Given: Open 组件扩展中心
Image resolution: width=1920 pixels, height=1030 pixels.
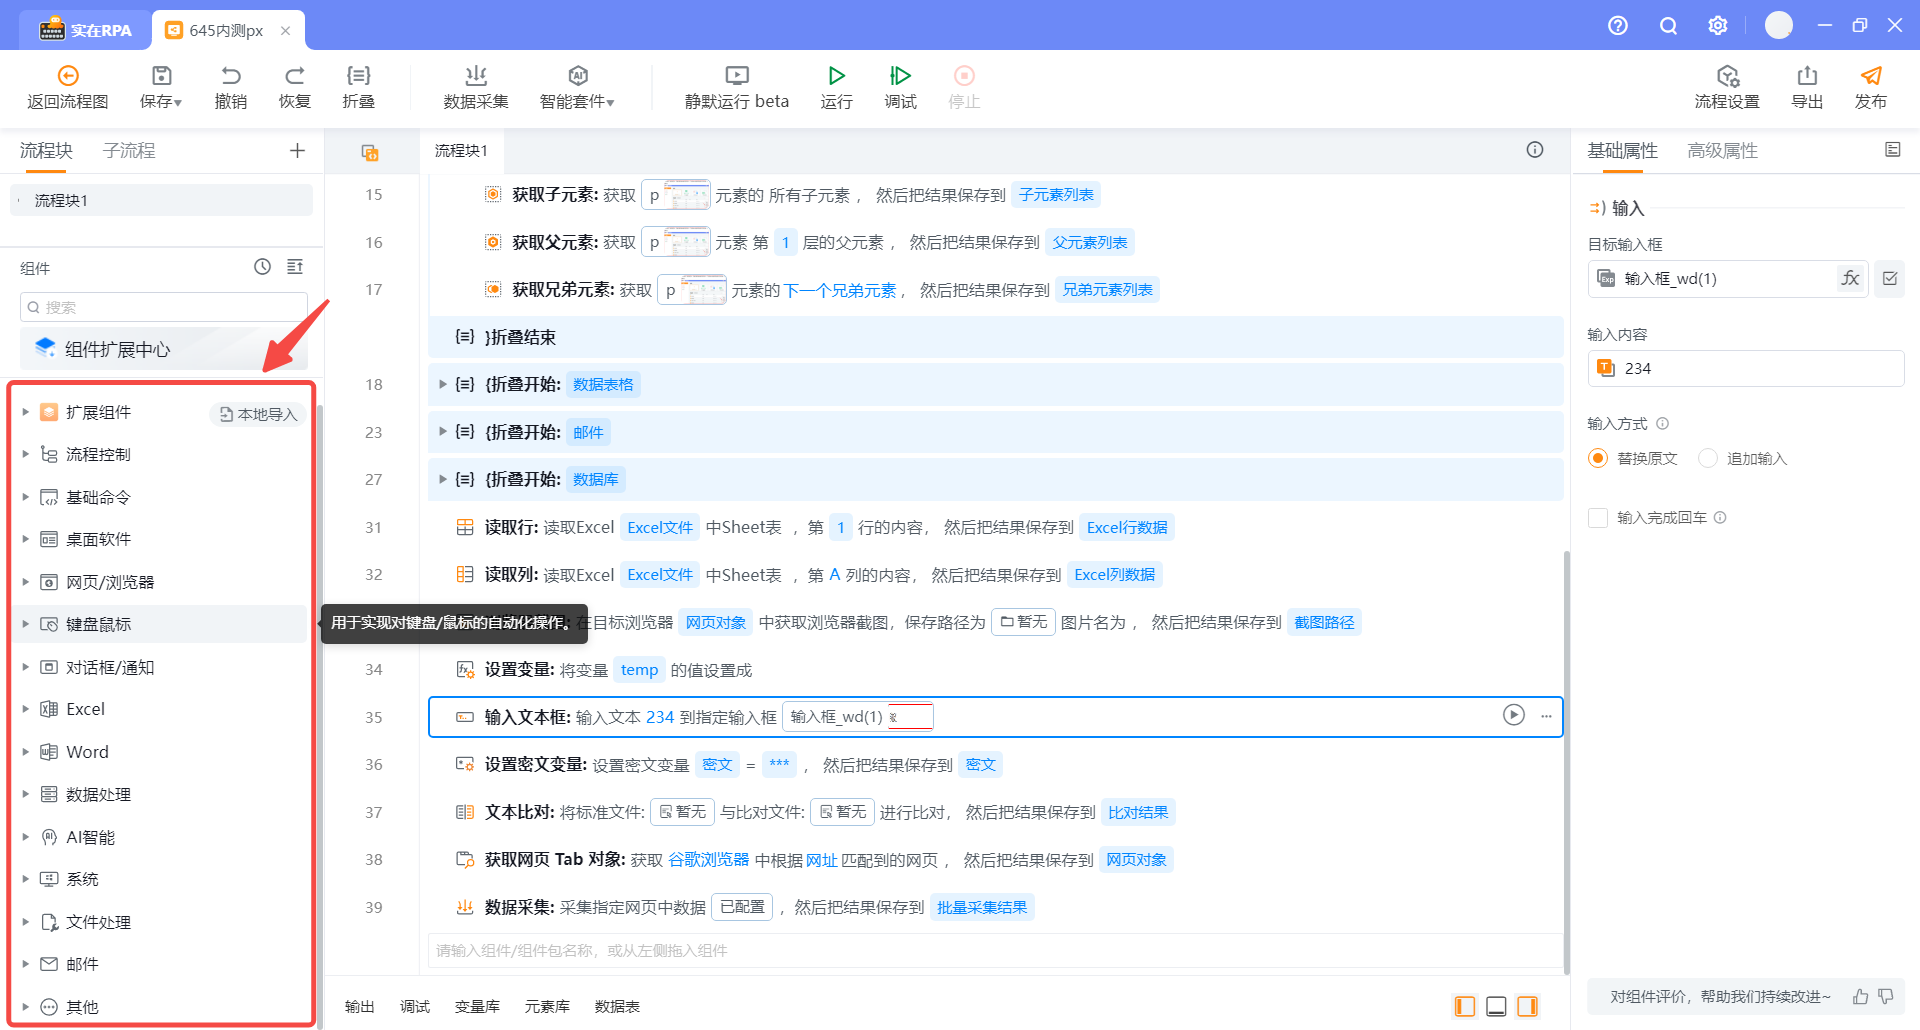Looking at the screenshot, I should pyautogui.click(x=117, y=349).
